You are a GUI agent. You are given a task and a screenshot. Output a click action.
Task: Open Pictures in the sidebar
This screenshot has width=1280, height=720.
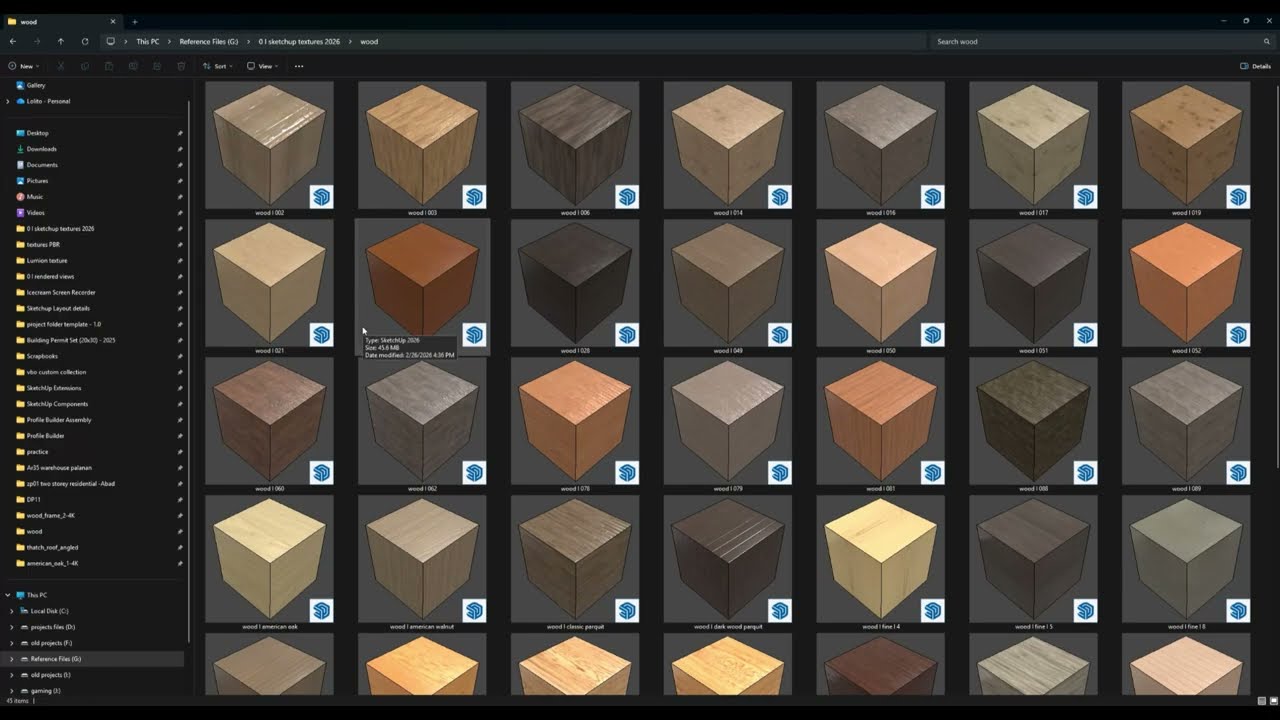[x=32, y=181]
